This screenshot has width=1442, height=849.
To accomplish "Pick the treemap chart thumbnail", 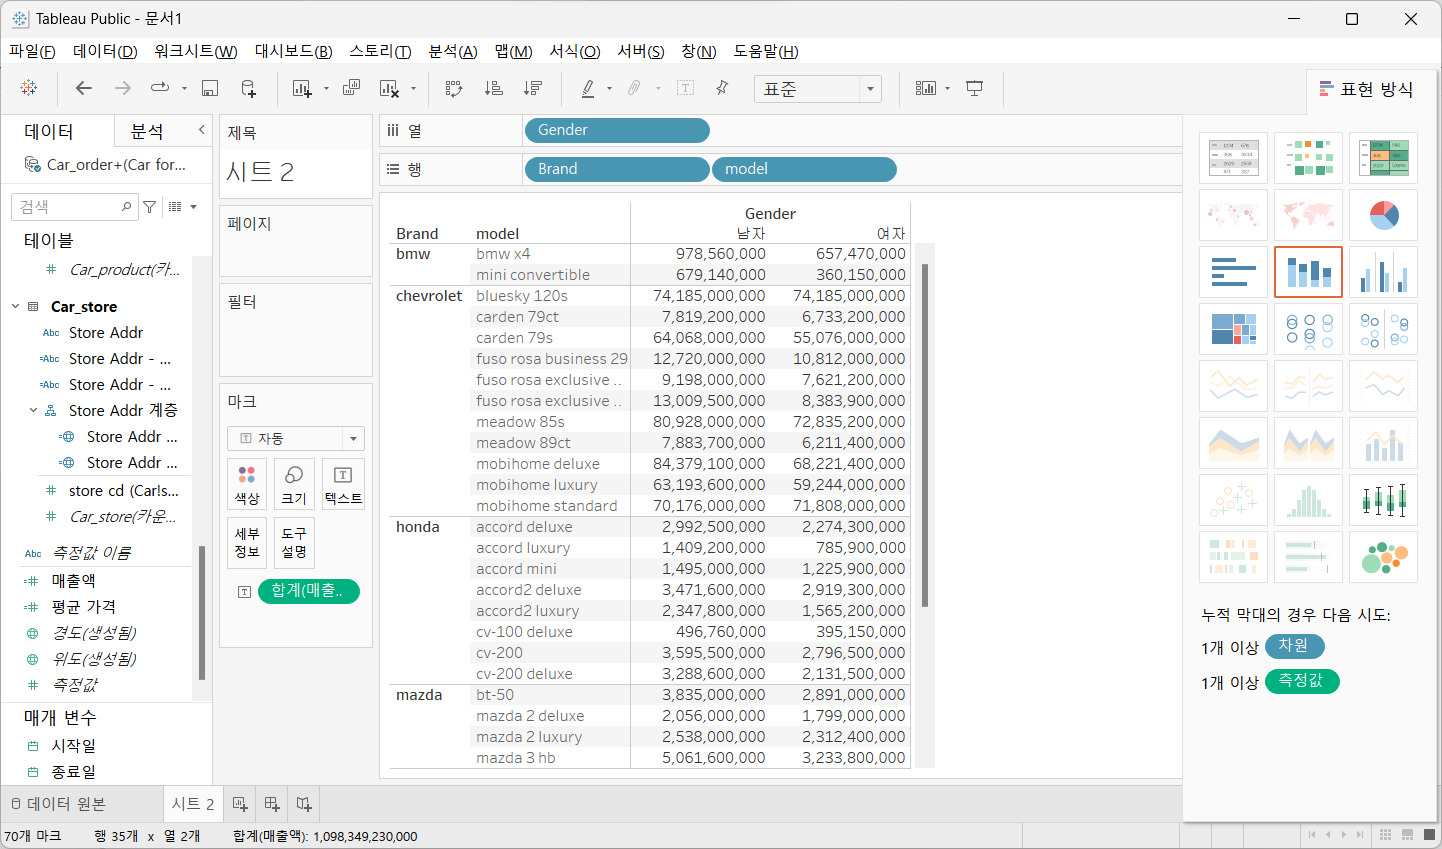I will (x=1233, y=329).
